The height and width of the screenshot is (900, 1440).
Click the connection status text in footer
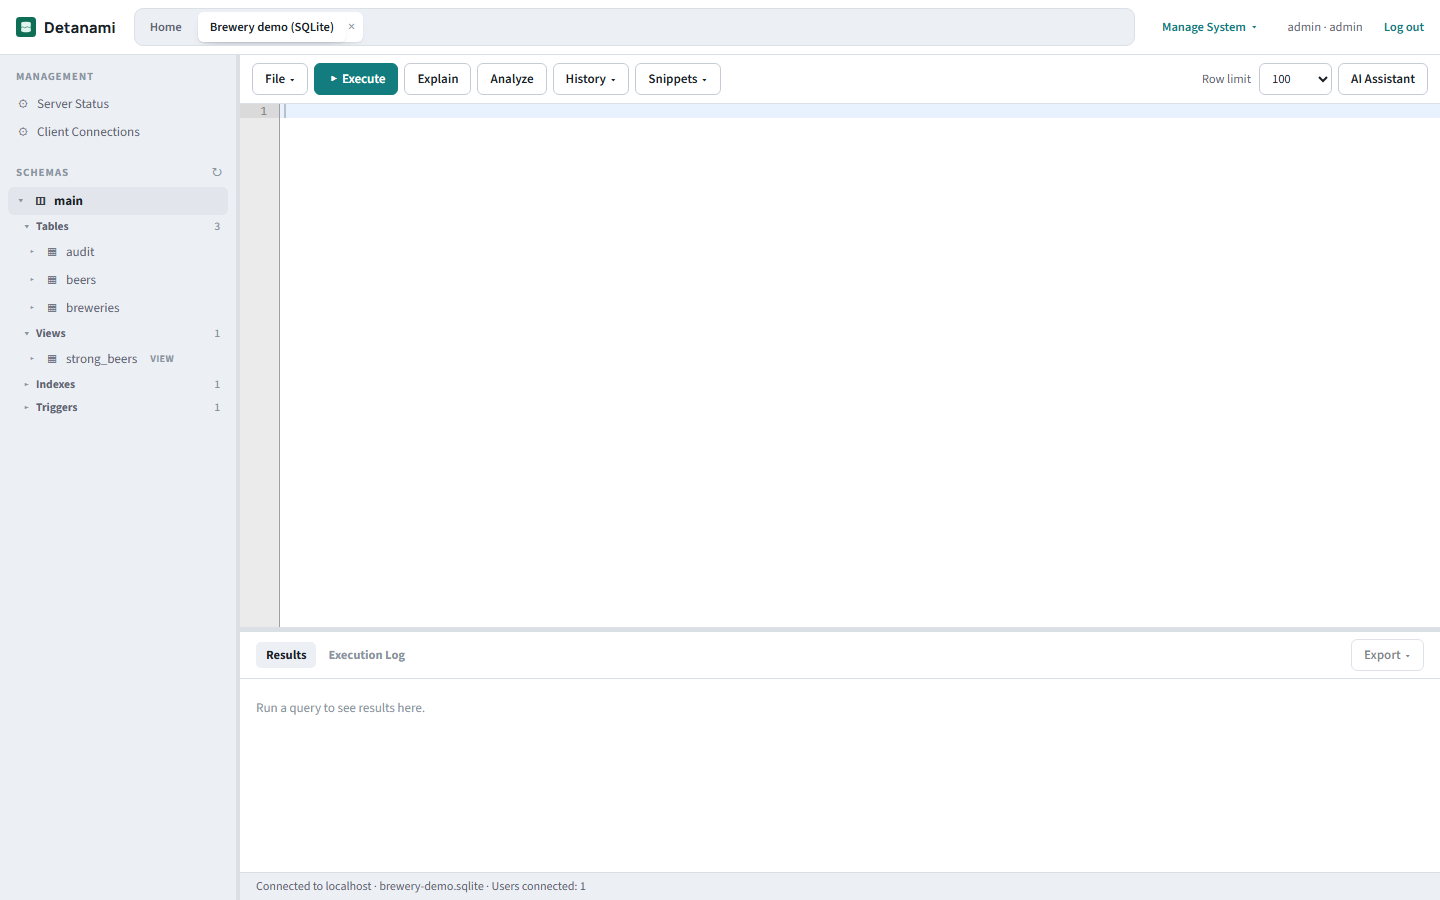[x=421, y=886]
